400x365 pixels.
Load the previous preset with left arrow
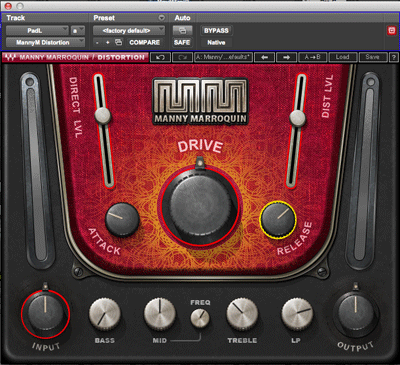264,57
